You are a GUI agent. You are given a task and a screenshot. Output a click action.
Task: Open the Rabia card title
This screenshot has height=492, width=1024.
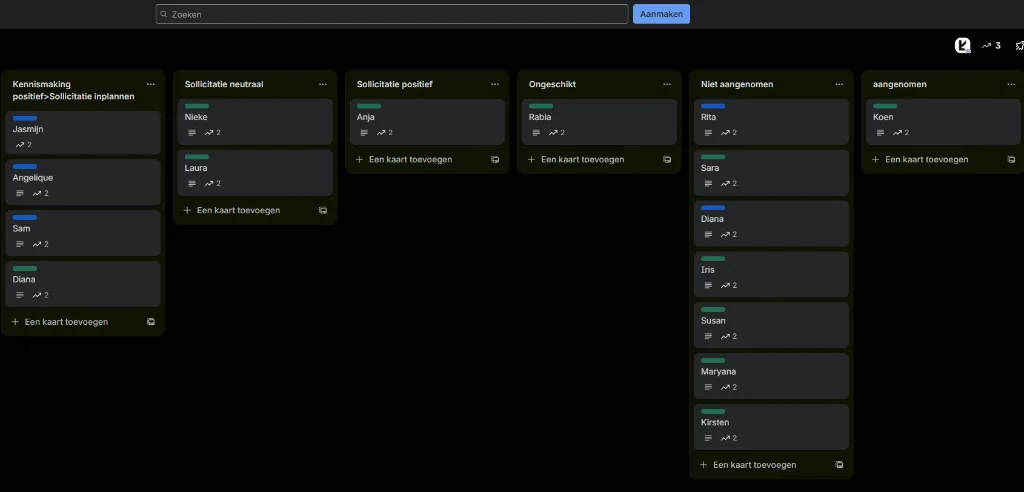(540, 117)
